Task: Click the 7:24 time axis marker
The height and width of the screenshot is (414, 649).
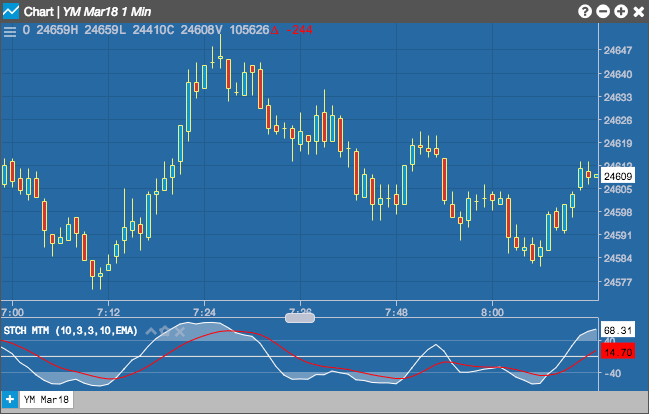Action: click(x=204, y=312)
